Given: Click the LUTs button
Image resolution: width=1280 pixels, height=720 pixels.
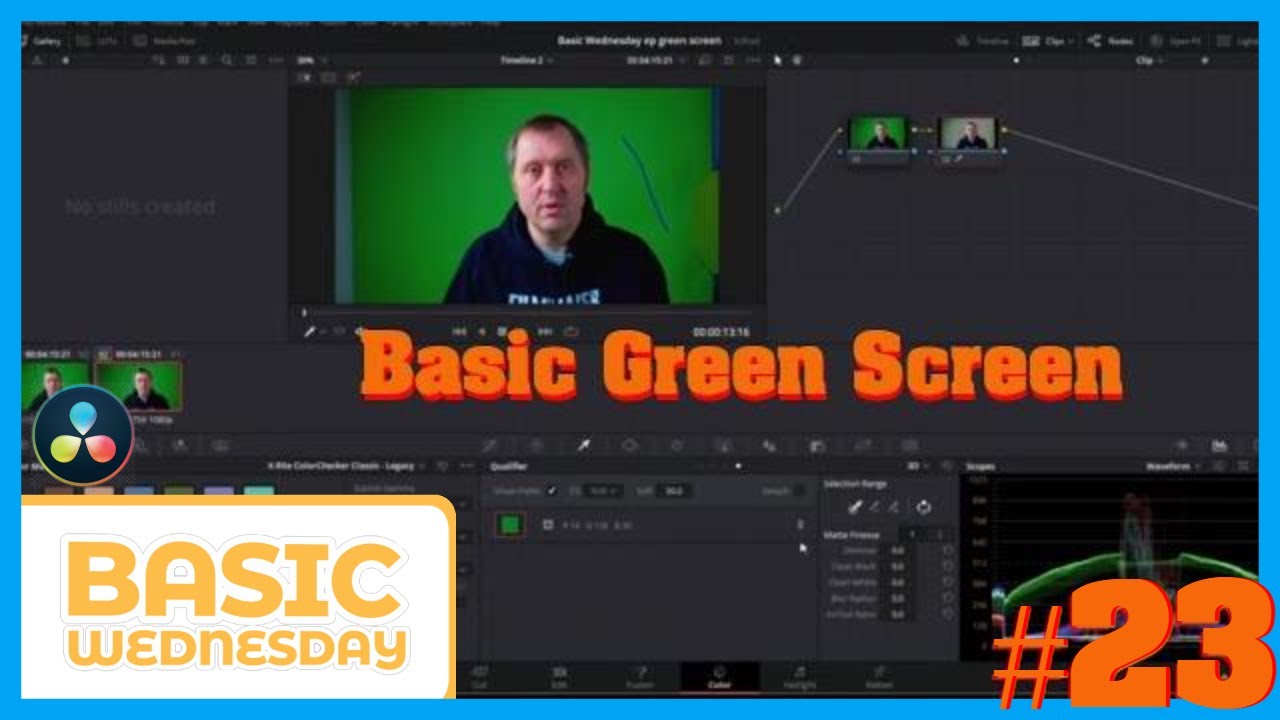Looking at the screenshot, I should coord(97,41).
